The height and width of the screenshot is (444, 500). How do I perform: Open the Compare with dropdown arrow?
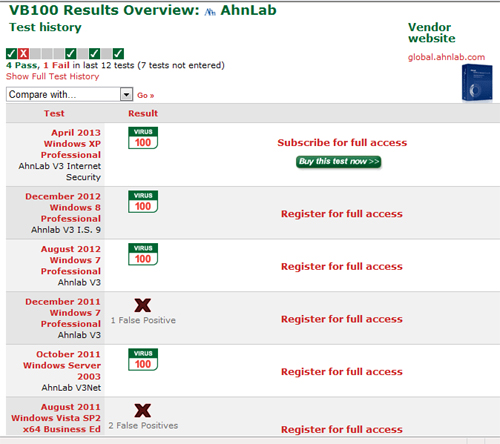click(x=126, y=95)
